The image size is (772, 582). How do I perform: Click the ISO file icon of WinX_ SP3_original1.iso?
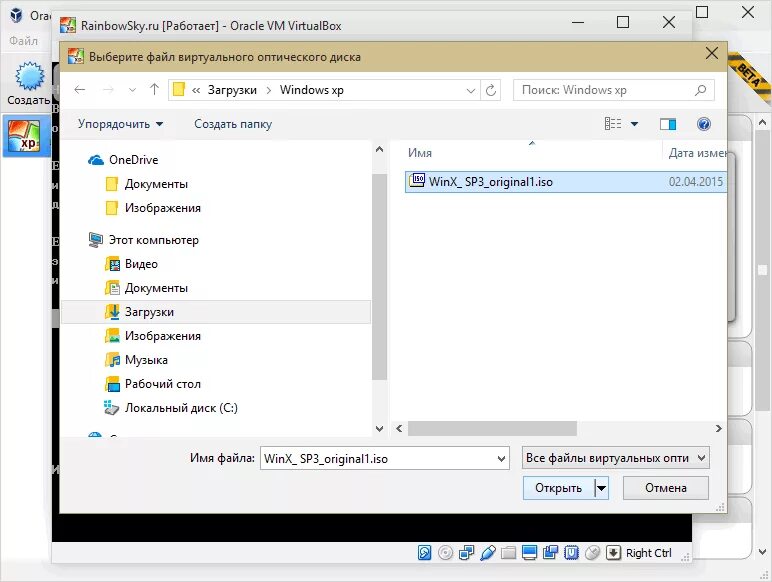click(417, 181)
